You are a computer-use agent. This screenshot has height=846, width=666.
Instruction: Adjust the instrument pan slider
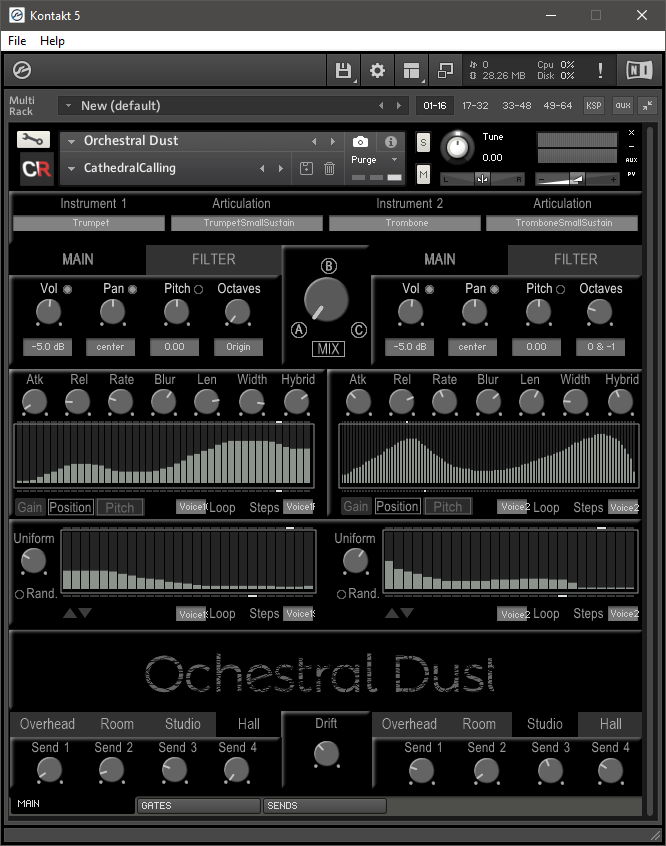[482, 179]
